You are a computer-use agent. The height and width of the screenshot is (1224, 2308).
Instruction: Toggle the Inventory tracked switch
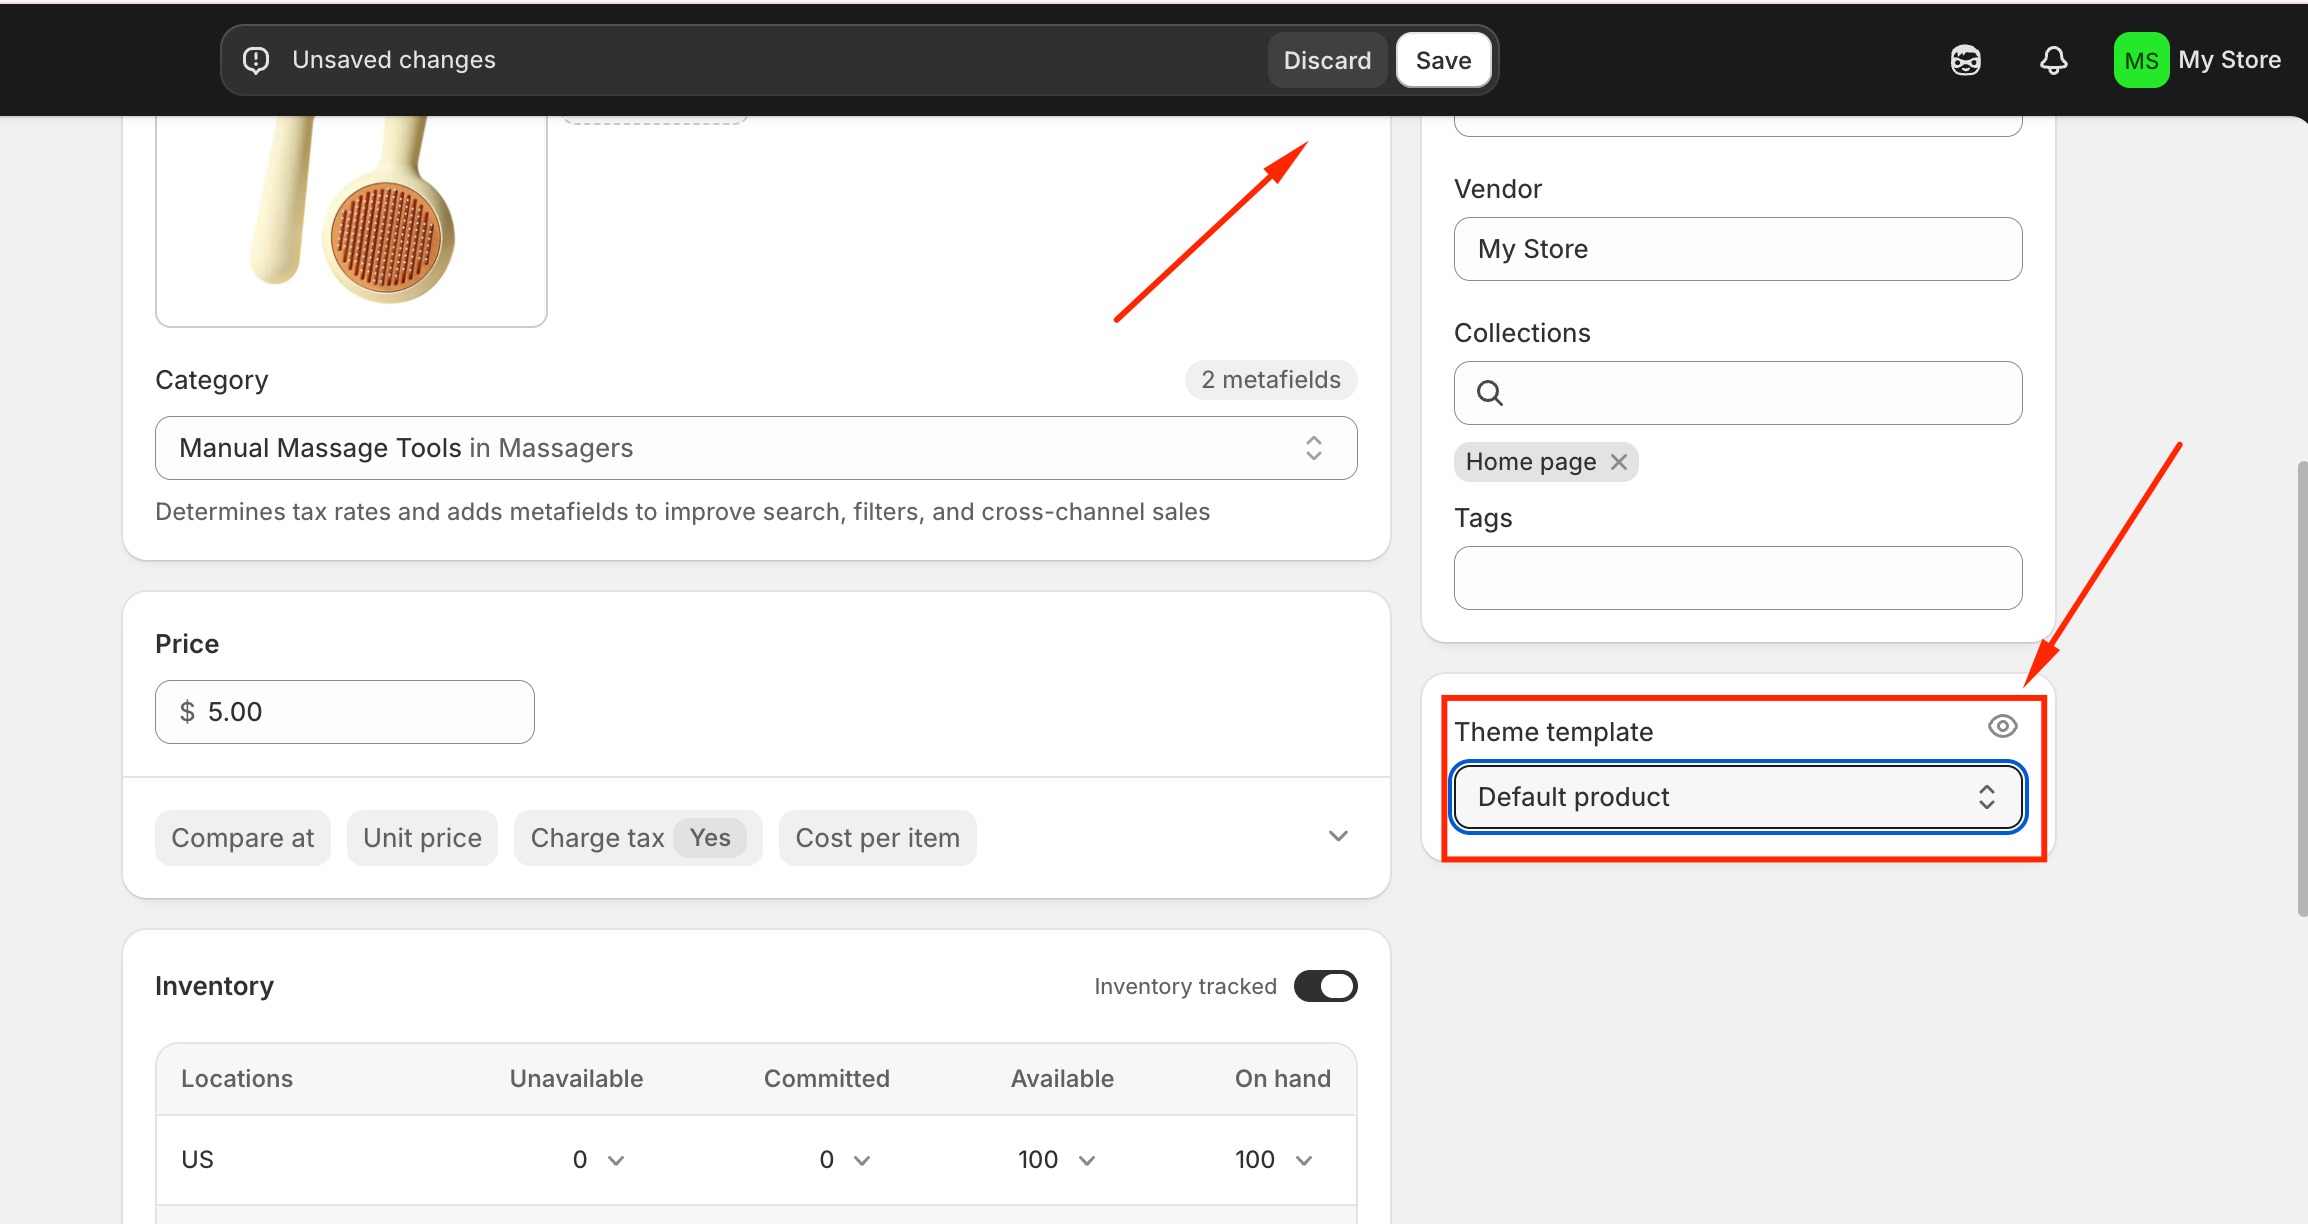click(x=1325, y=986)
